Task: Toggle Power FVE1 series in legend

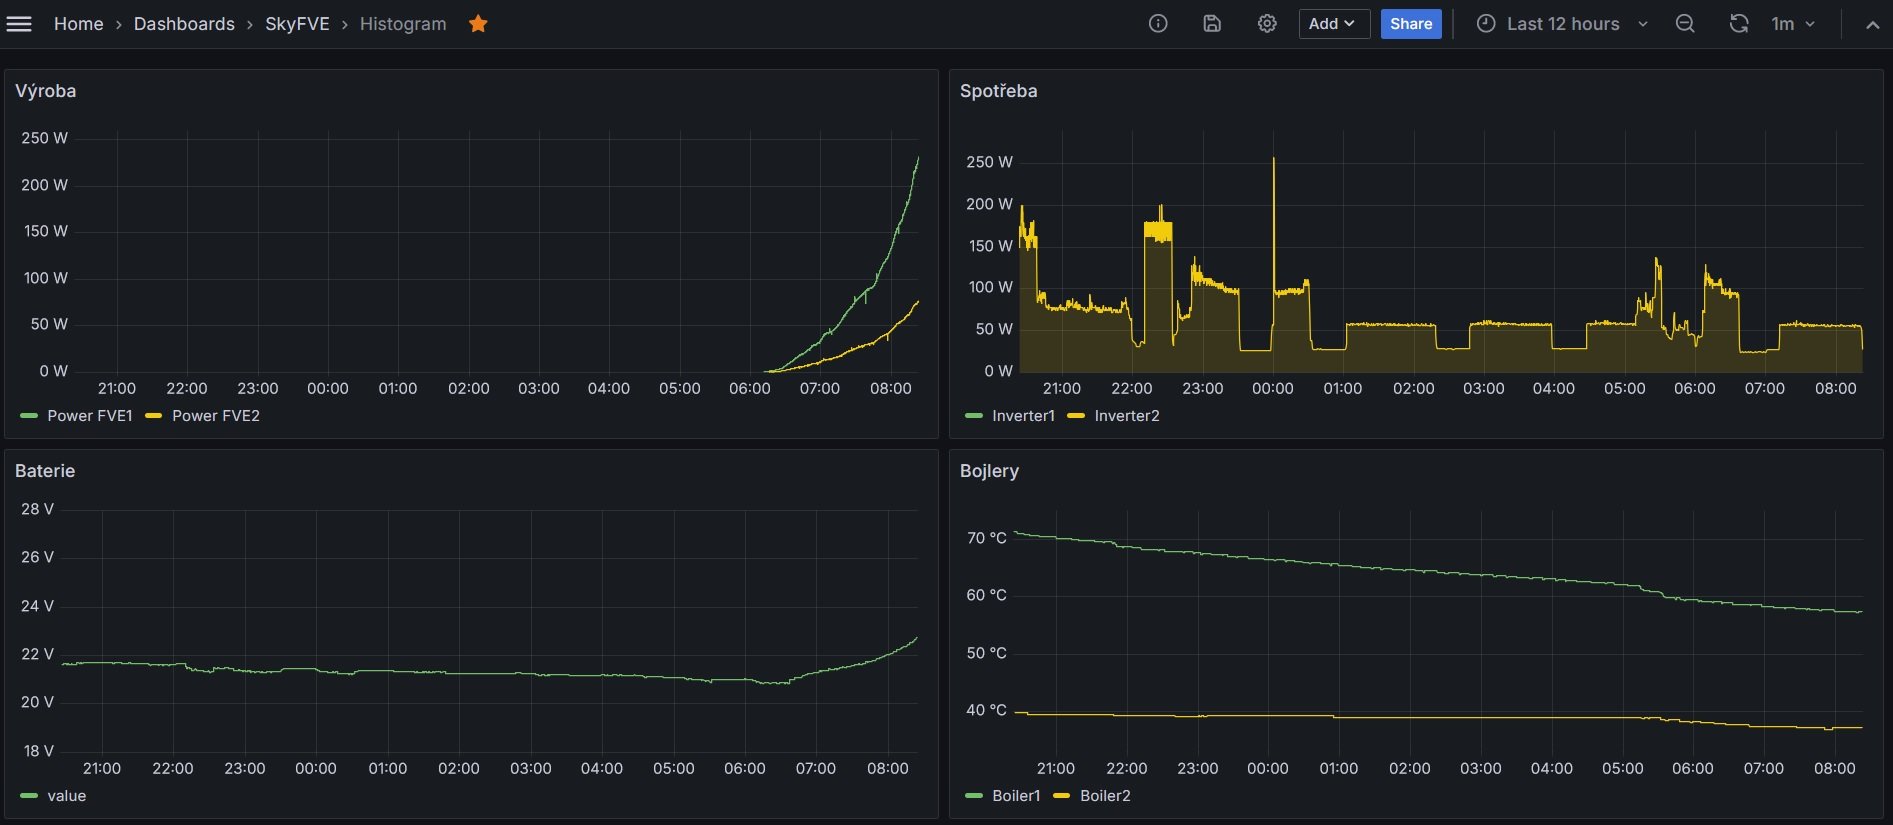Action: point(89,416)
